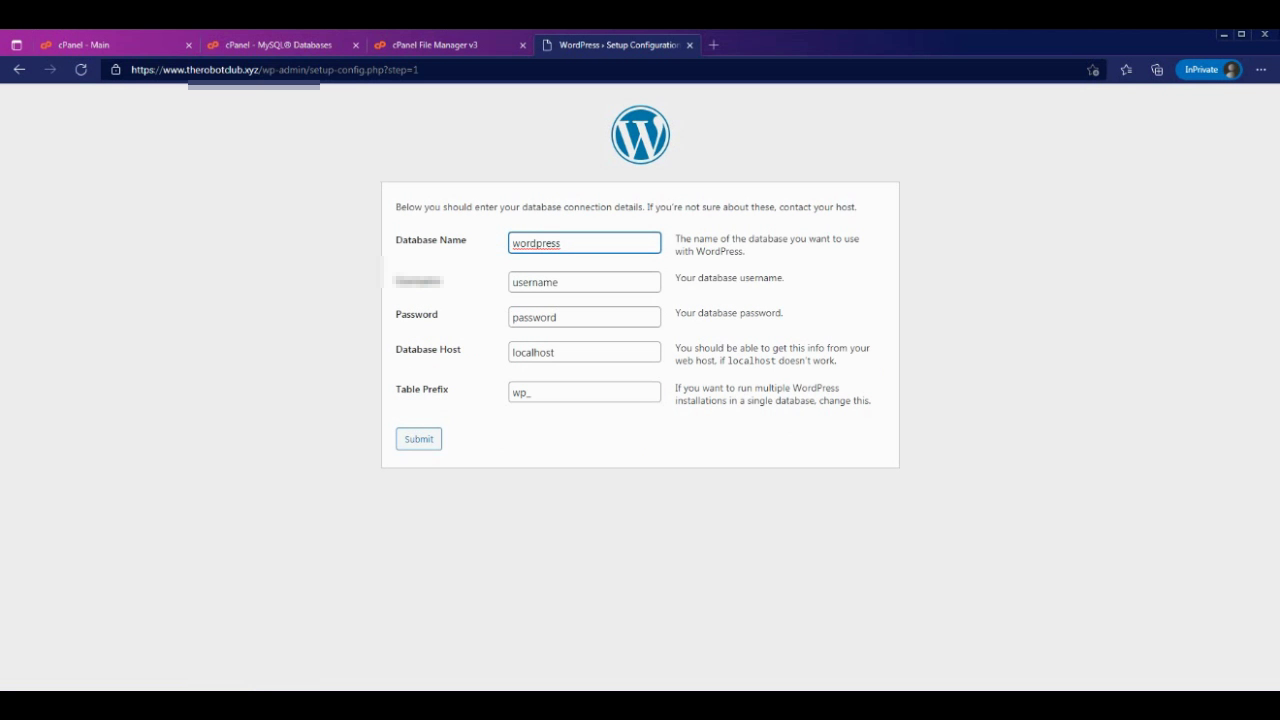Viewport: 1280px width, 720px height.
Task: View site info via lock icon
Action: tap(116, 70)
